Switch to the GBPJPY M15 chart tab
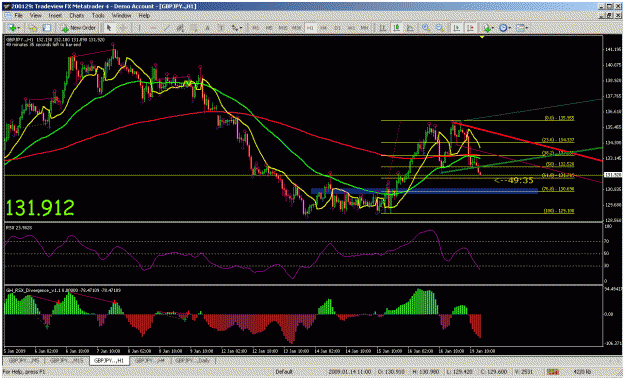Viewport: 625px width, 378px height. pos(66,360)
